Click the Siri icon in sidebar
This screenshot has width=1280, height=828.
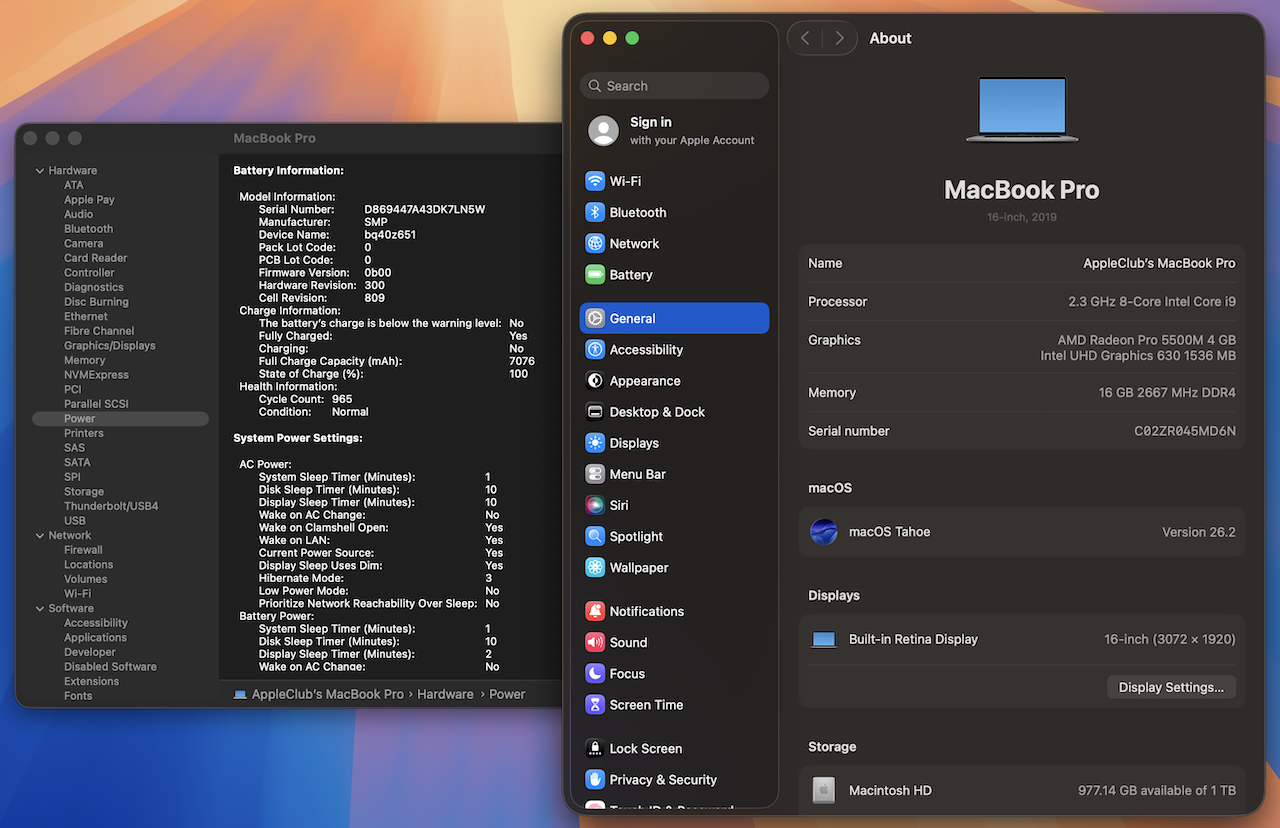tap(595, 506)
